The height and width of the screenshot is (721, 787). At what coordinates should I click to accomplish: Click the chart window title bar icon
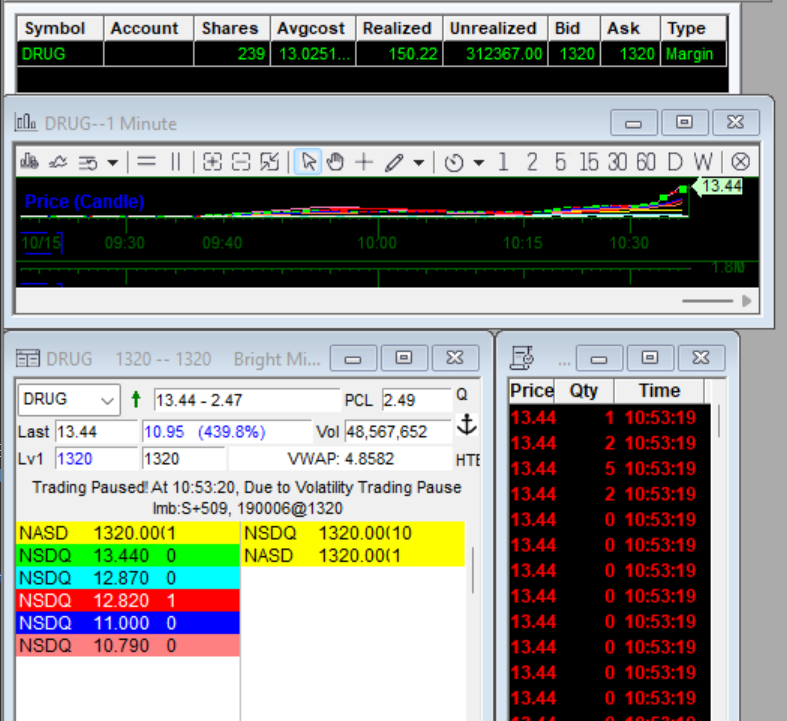26,122
